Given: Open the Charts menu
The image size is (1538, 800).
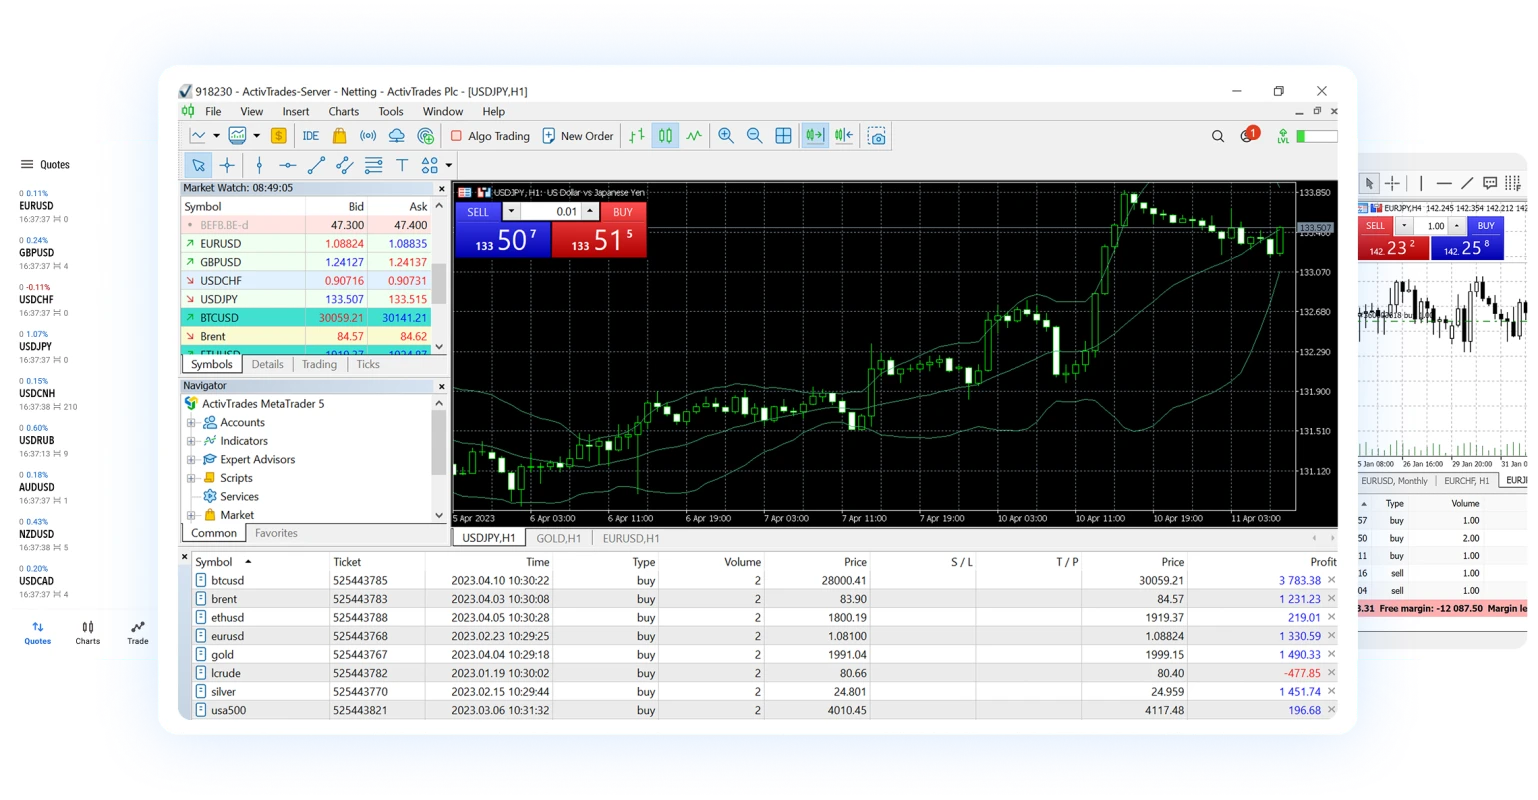Looking at the screenshot, I should [x=343, y=112].
